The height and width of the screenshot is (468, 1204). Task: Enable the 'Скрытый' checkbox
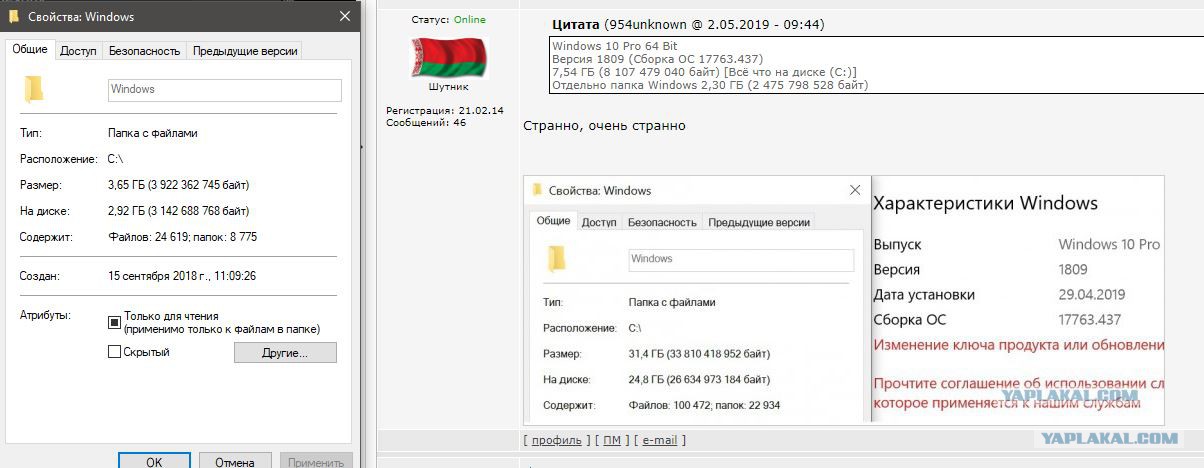click(114, 352)
